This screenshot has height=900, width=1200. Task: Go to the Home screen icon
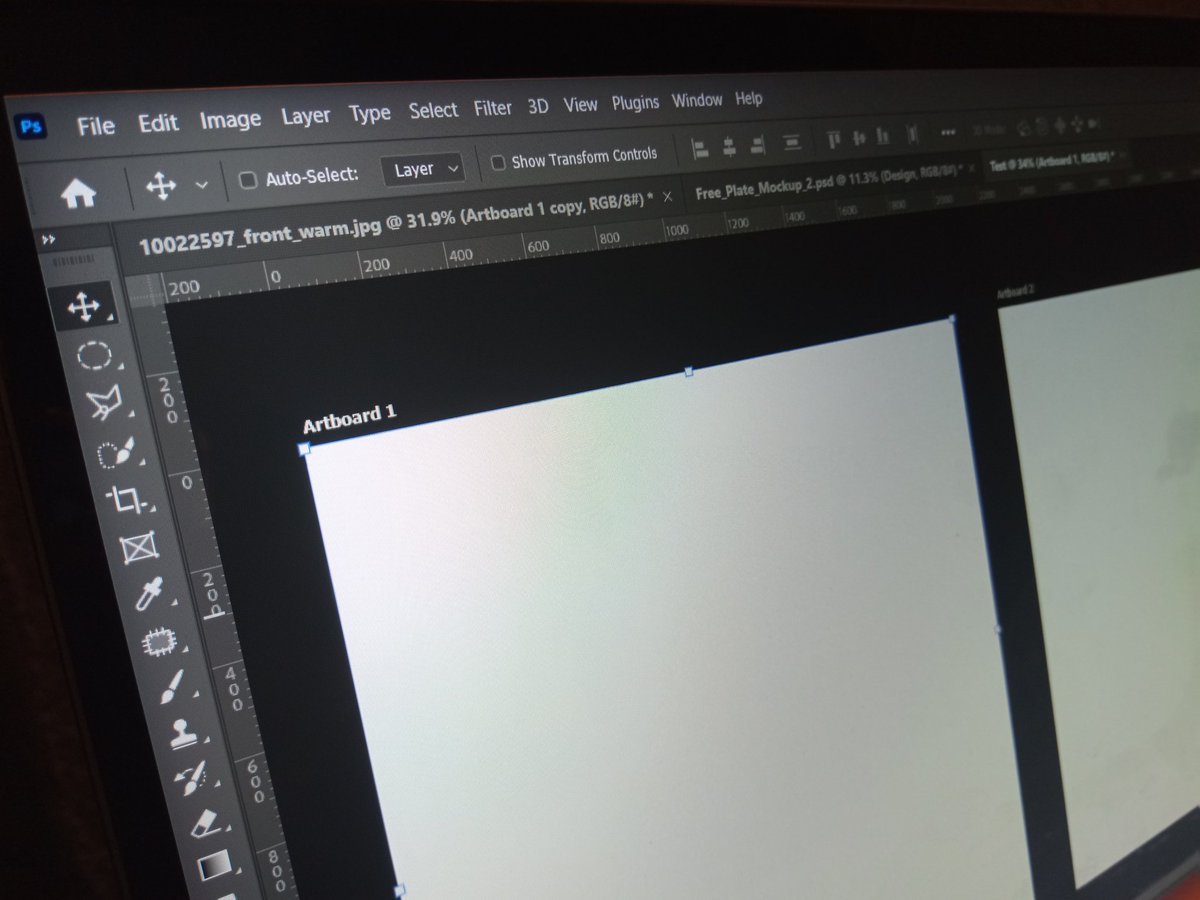78,193
